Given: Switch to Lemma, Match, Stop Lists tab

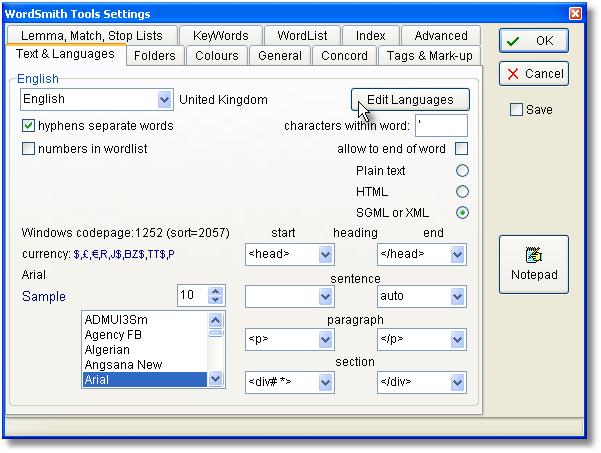Looking at the screenshot, I should 92,36.
